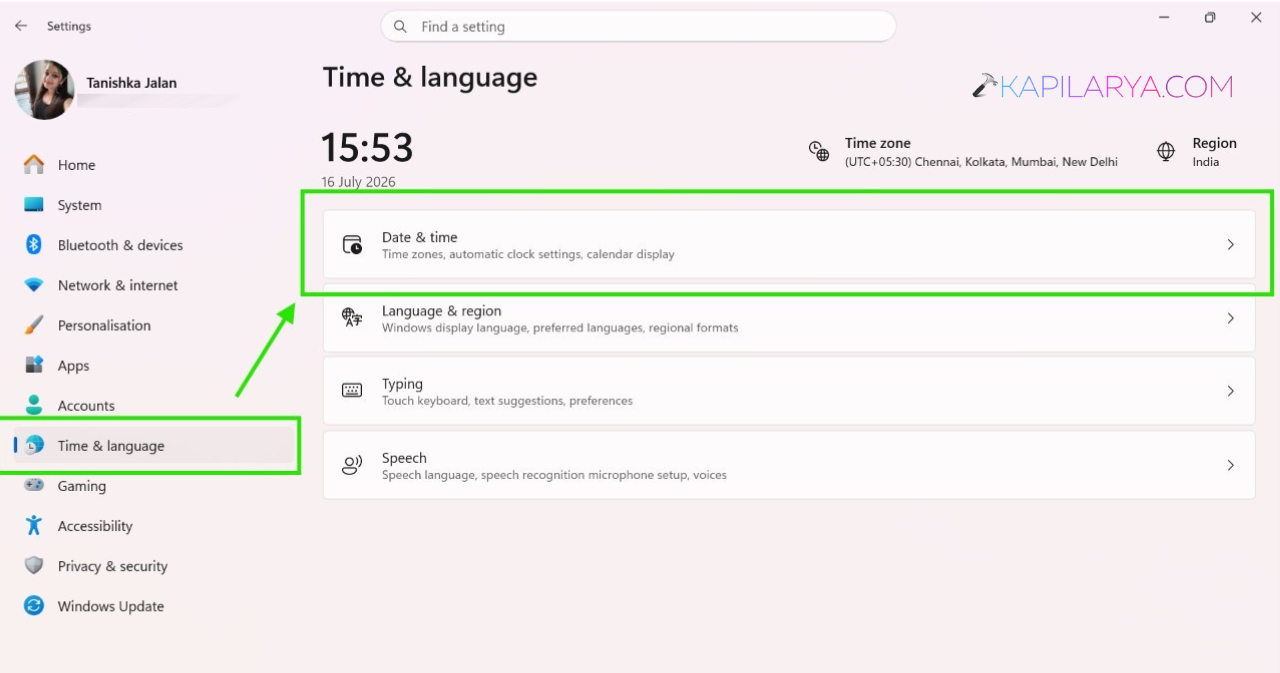Open the Typing card title

click(x=402, y=384)
